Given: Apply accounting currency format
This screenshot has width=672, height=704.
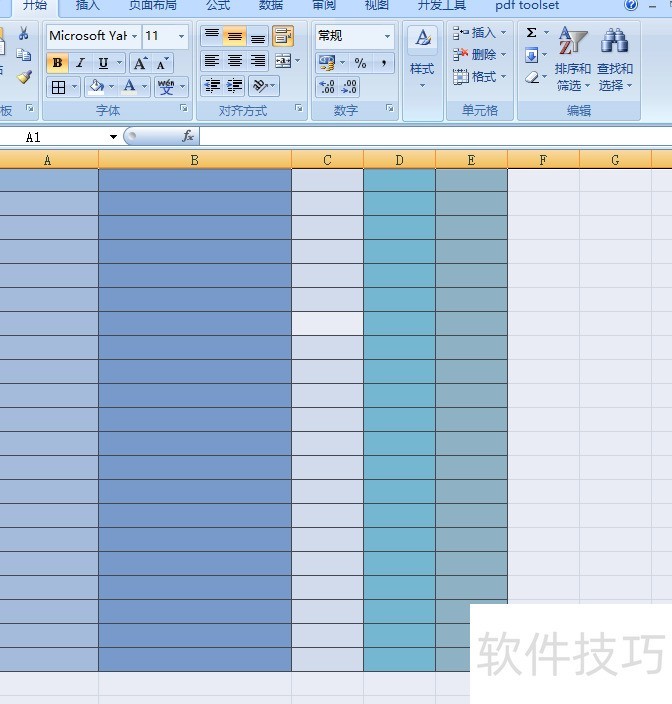Looking at the screenshot, I should 327,63.
